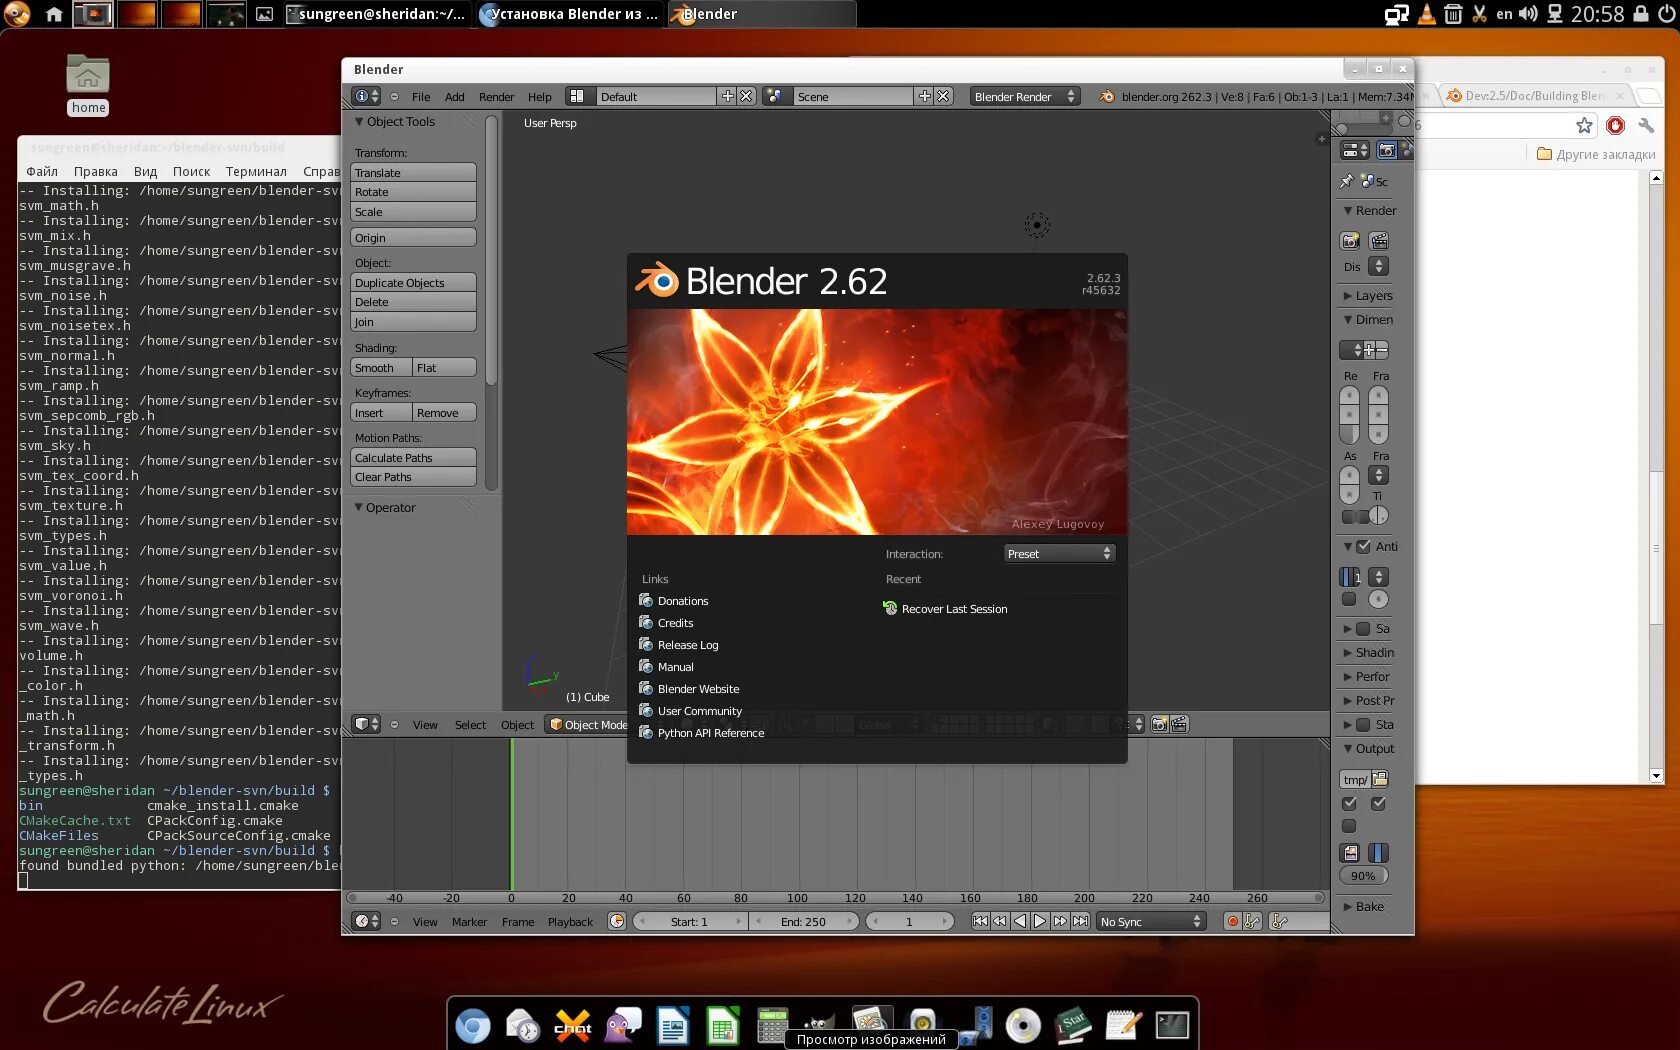This screenshot has width=1680, height=1050.
Task: Open the Release Log link on splash screen
Action: [x=688, y=644]
